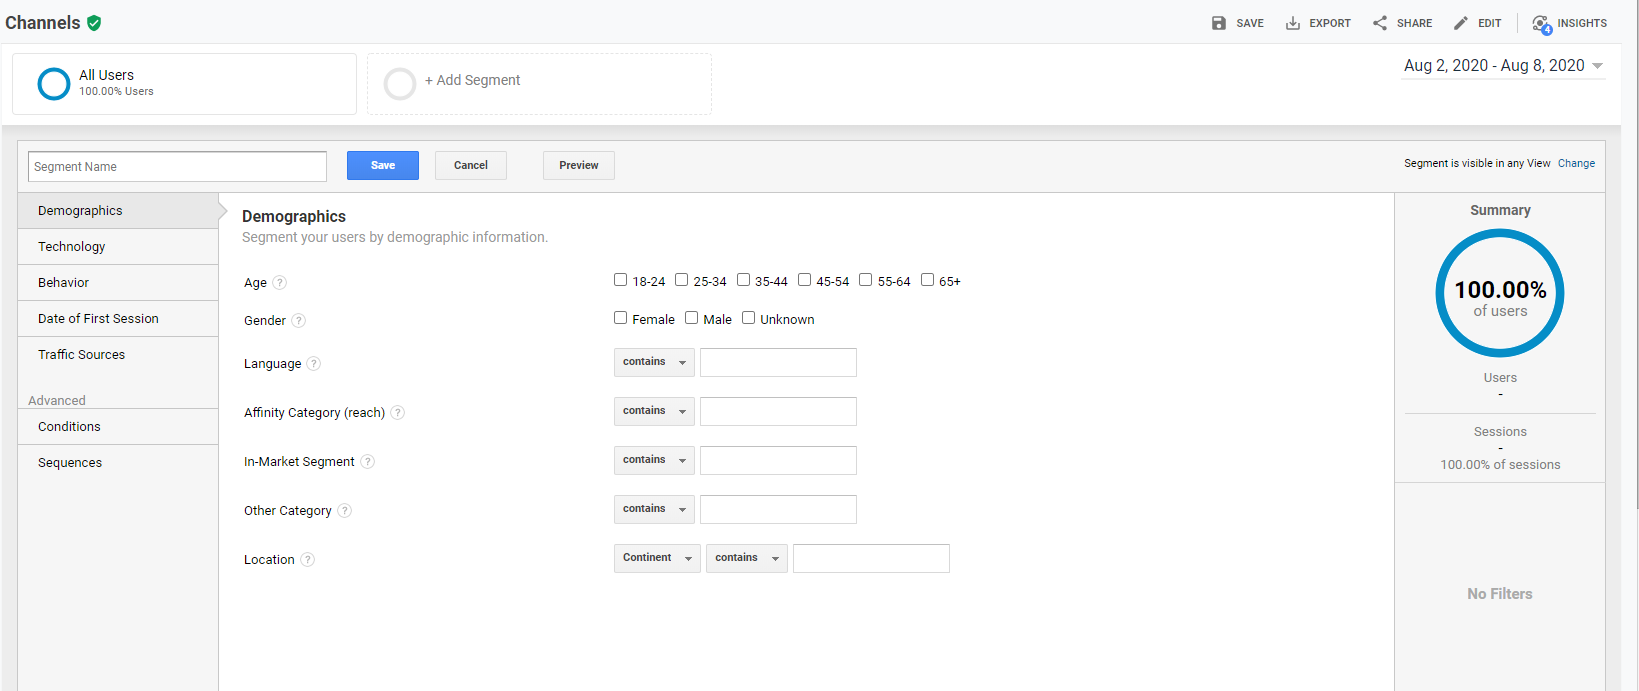Open the Insights icon with badge

(1541, 24)
